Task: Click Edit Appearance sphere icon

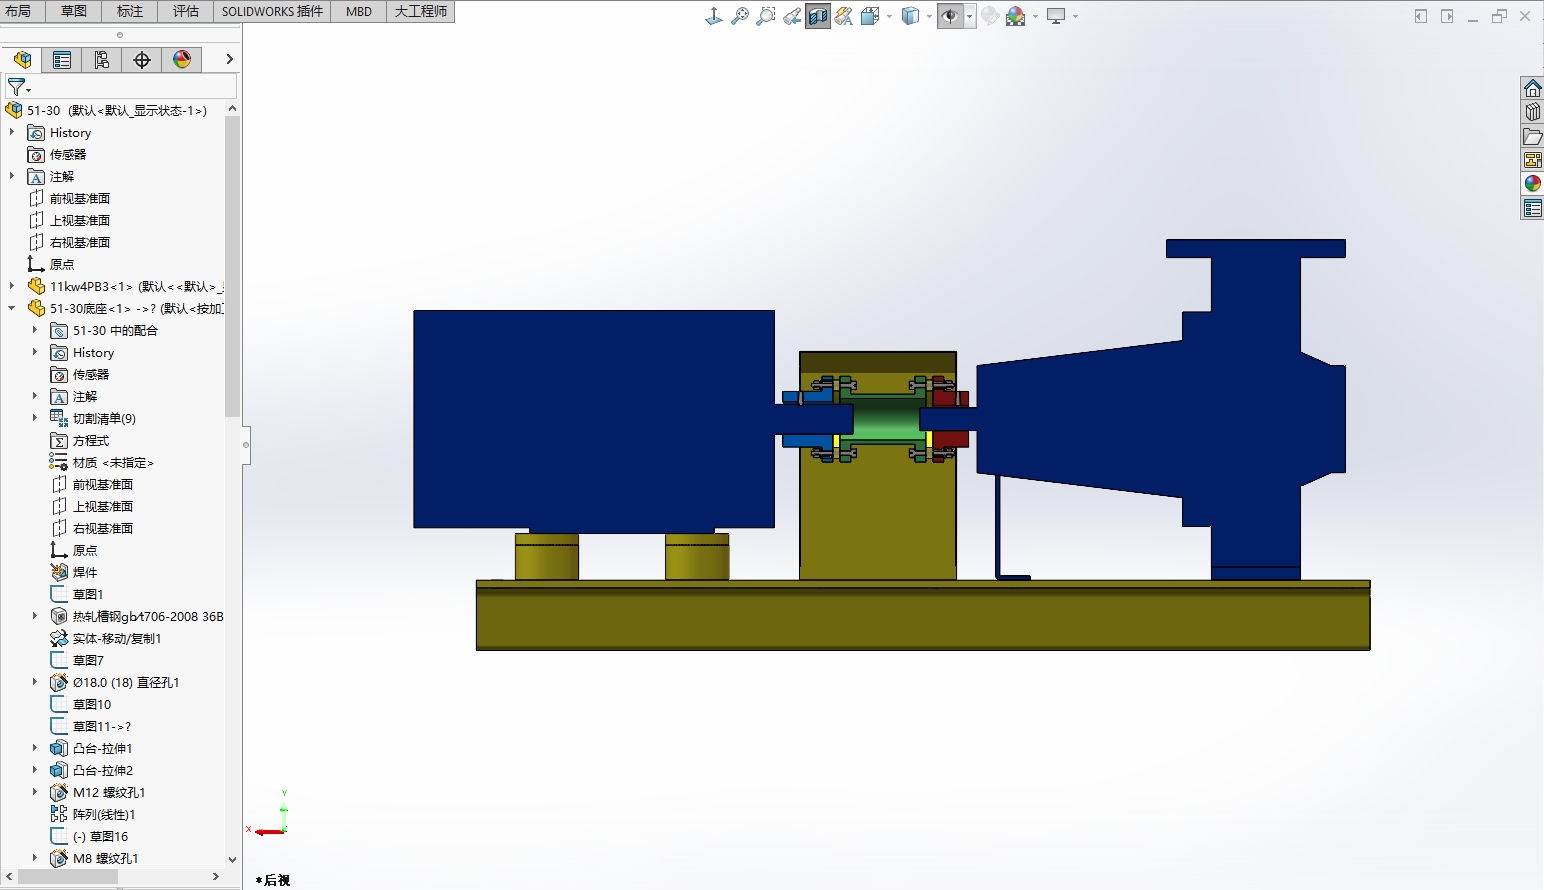Action: pyautogui.click(x=990, y=16)
